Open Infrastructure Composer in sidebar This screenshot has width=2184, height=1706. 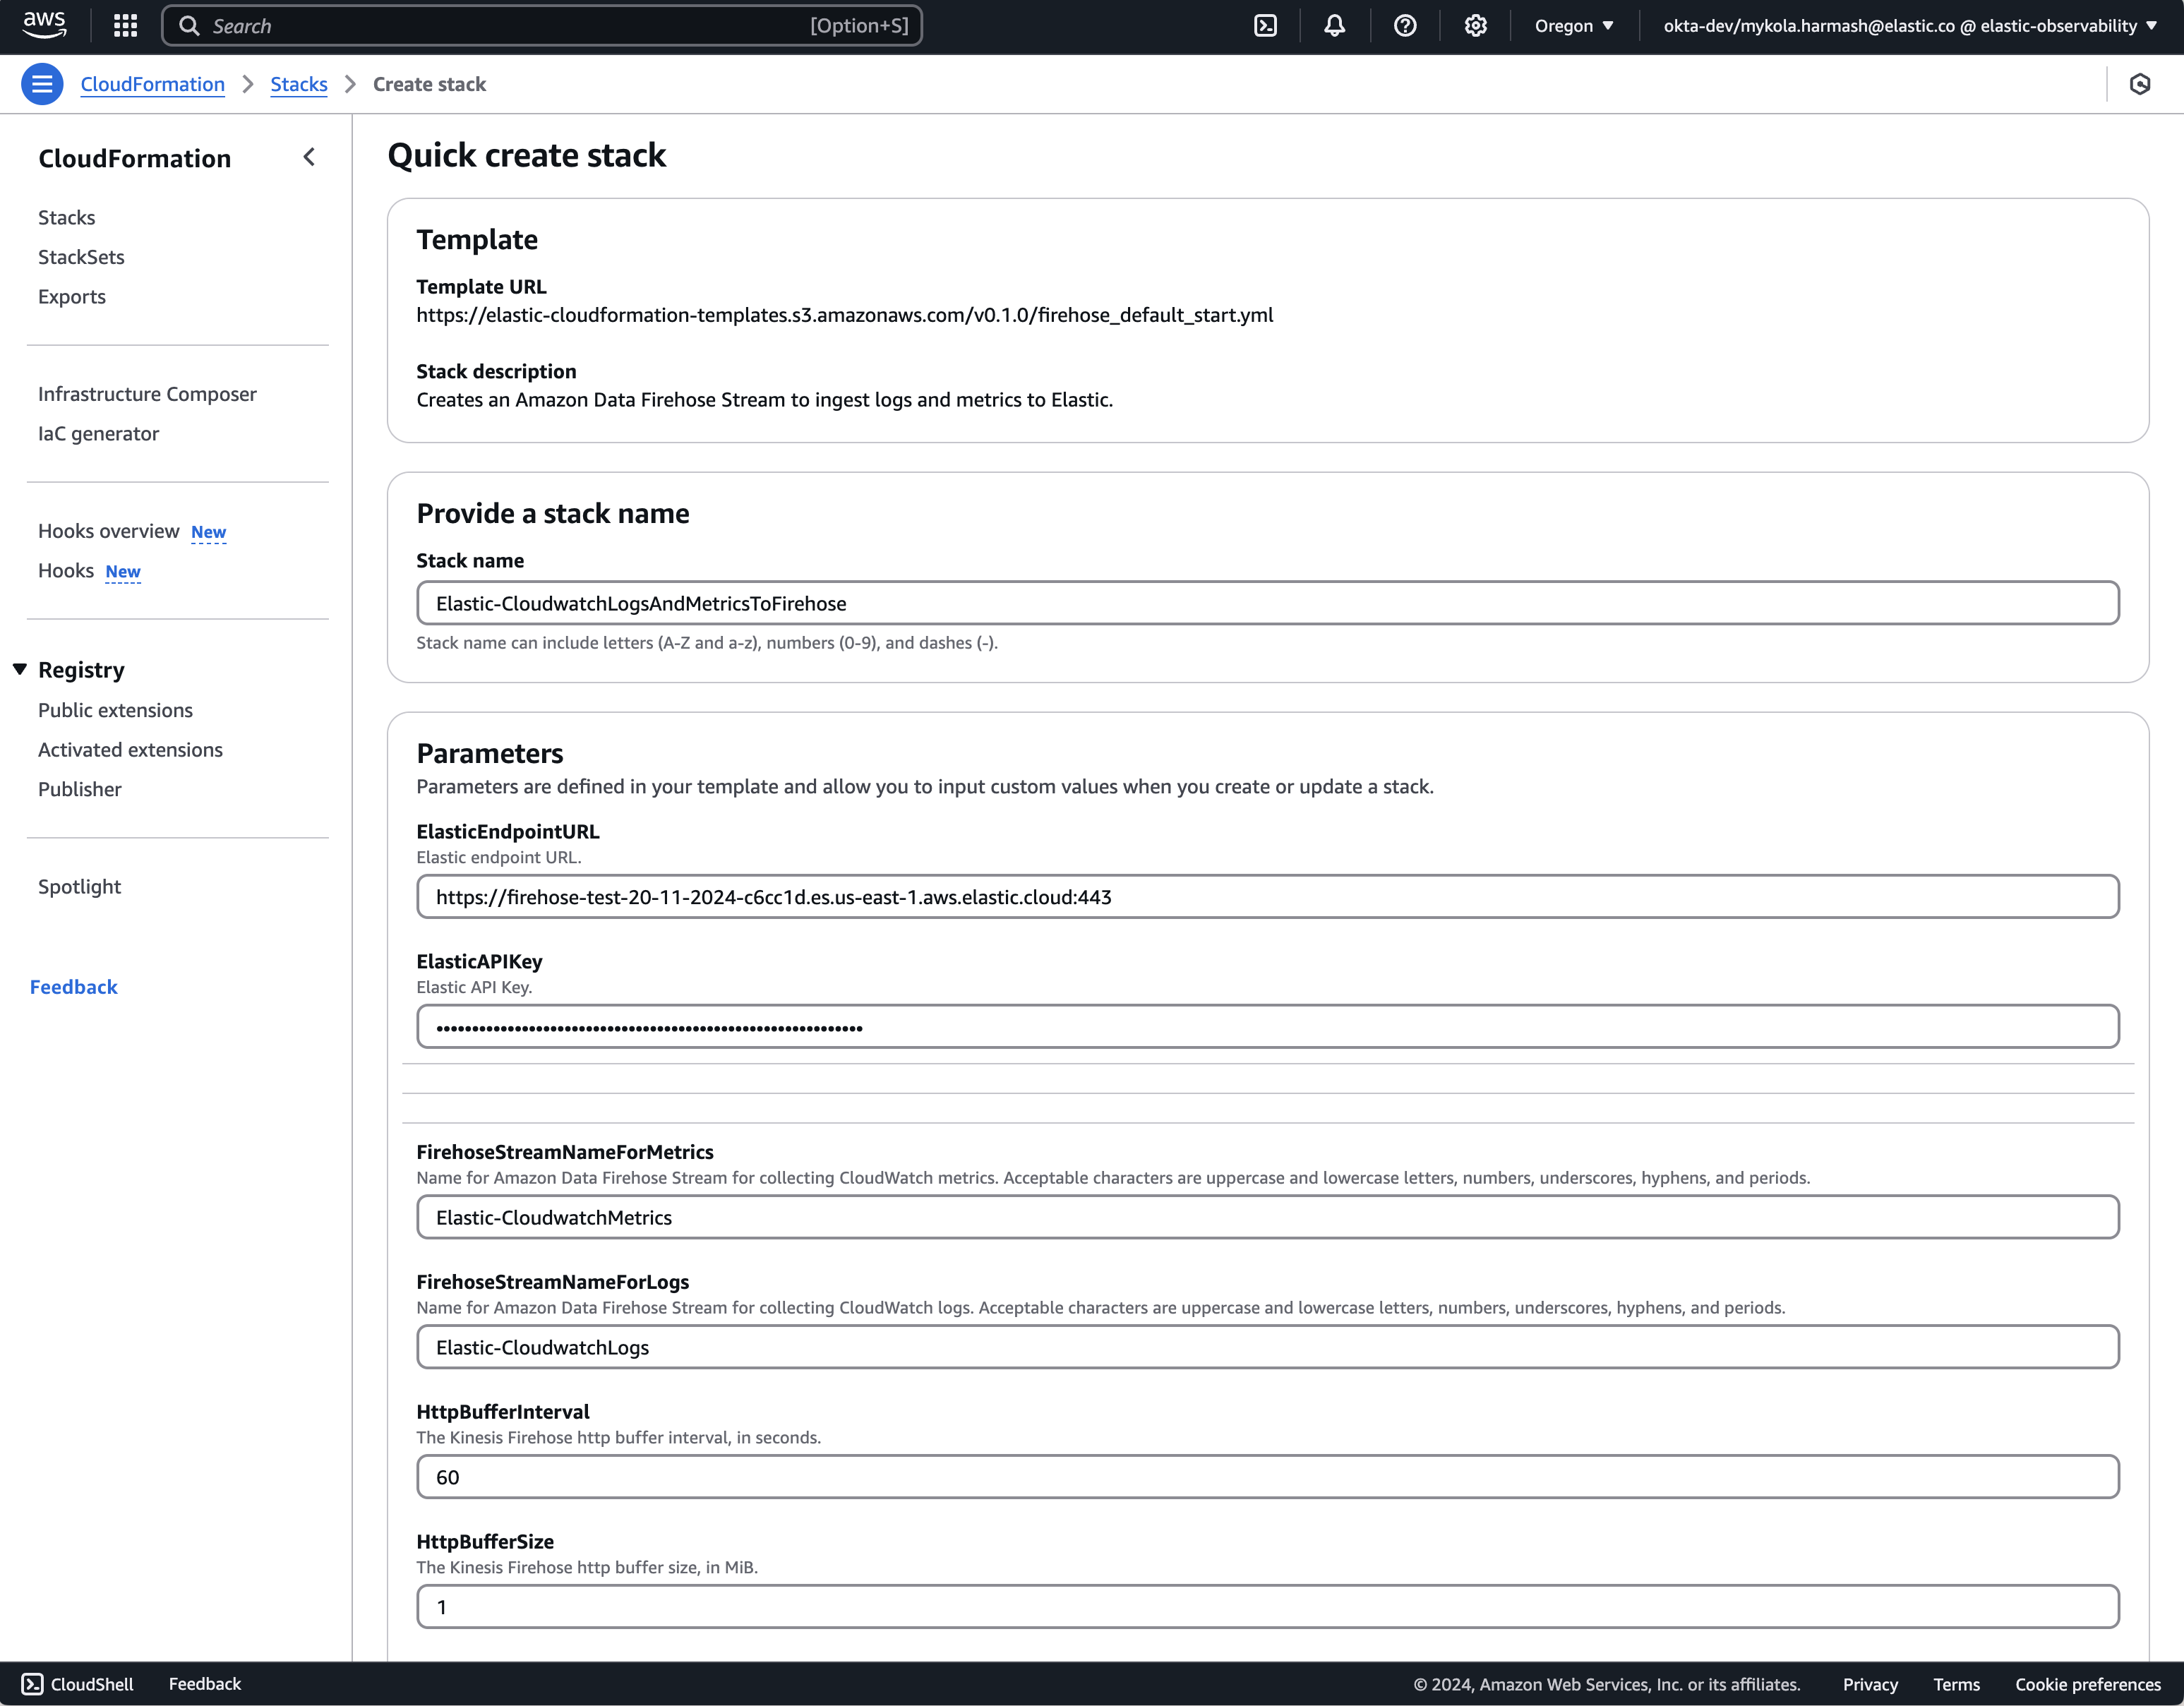click(x=147, y=394)
